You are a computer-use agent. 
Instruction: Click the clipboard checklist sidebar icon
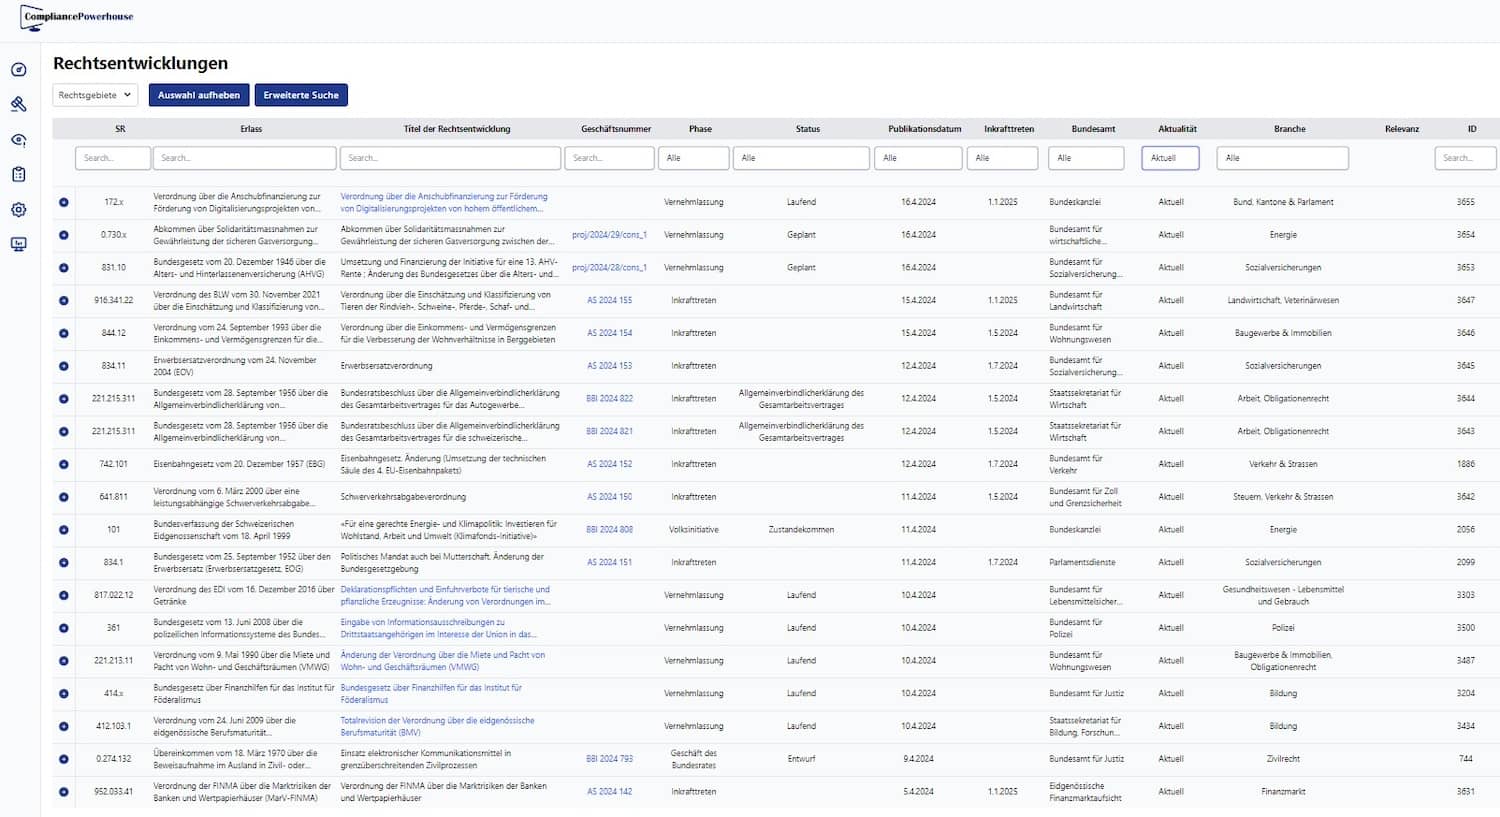(18, 174)
